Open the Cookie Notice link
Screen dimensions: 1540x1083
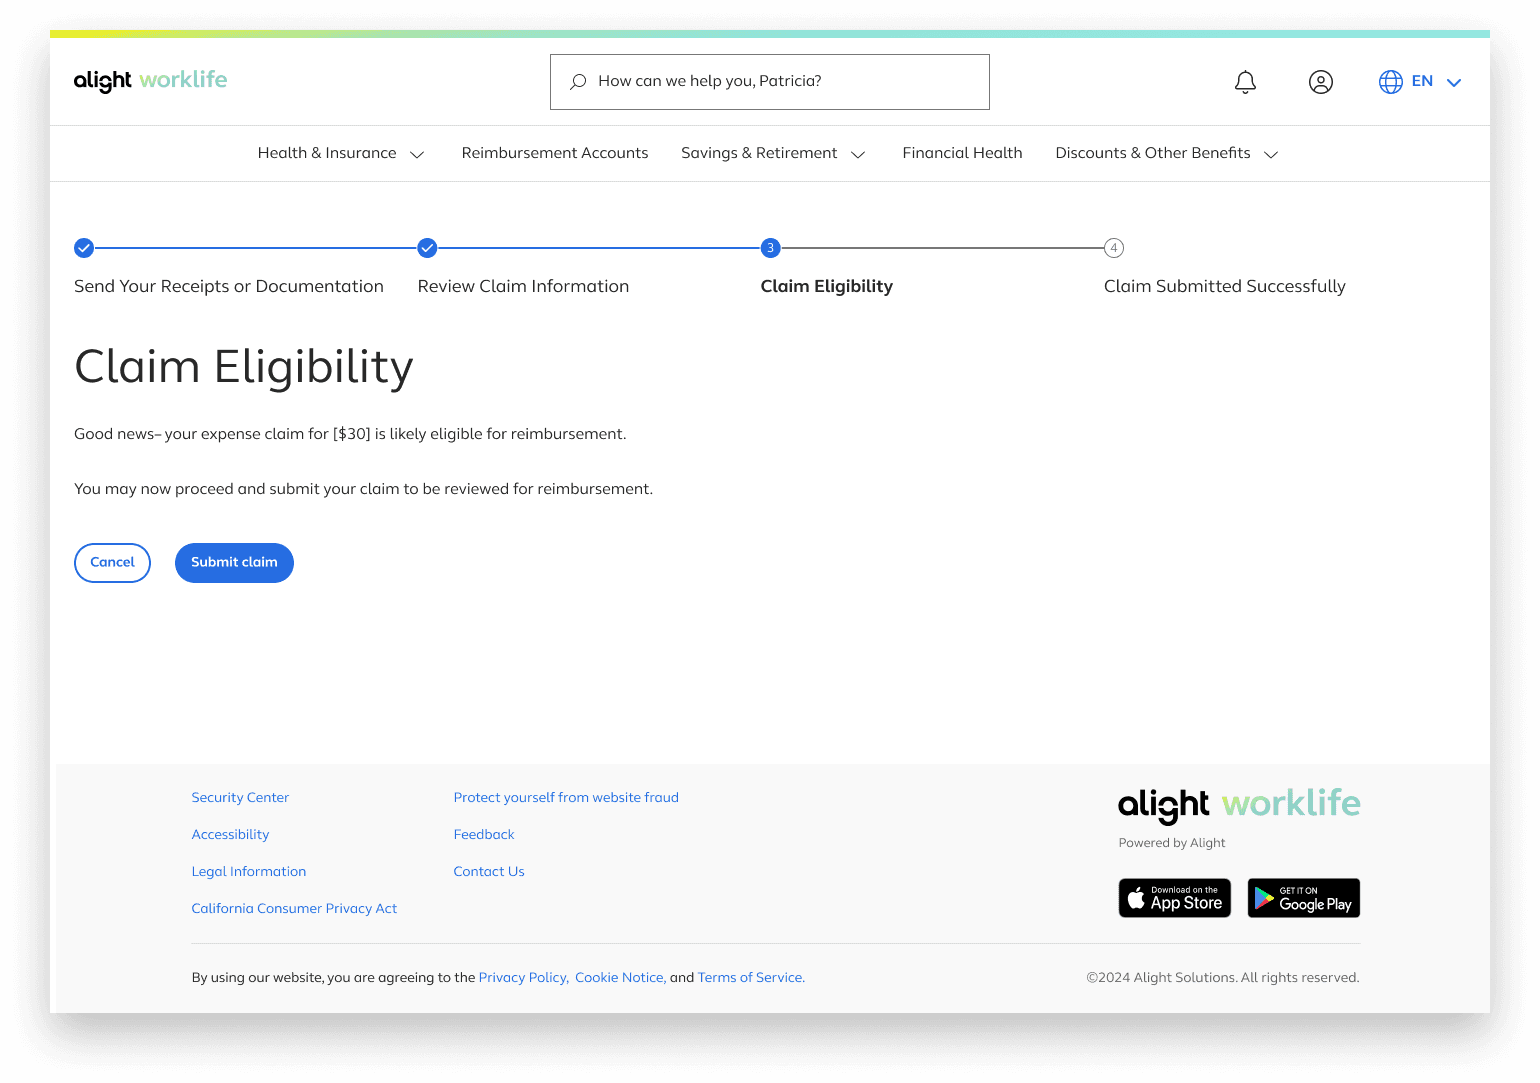(x=620, y=978)
